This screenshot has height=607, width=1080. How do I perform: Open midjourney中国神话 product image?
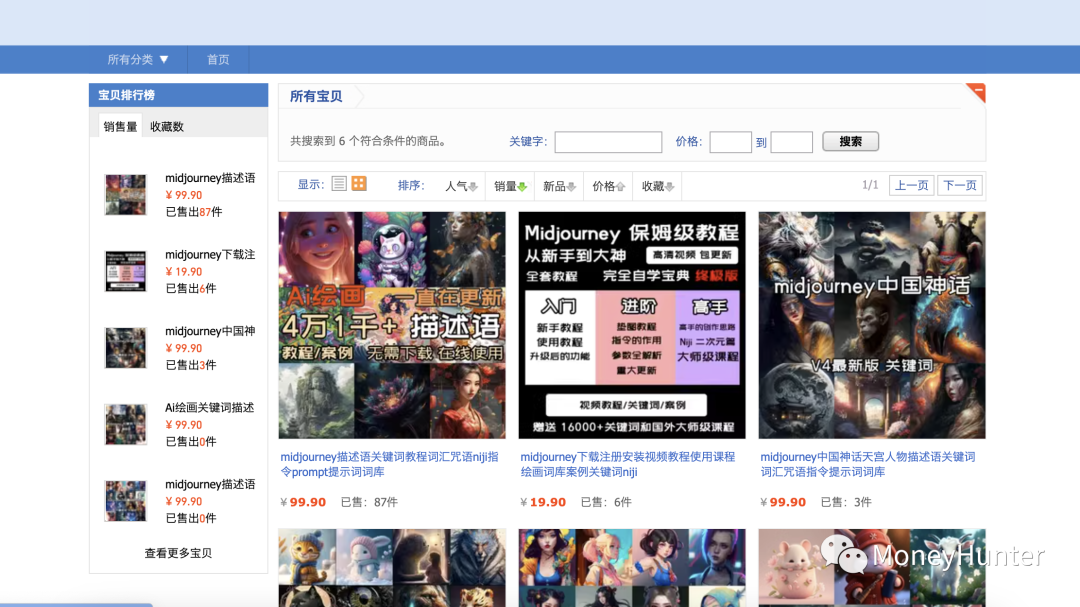872,325
